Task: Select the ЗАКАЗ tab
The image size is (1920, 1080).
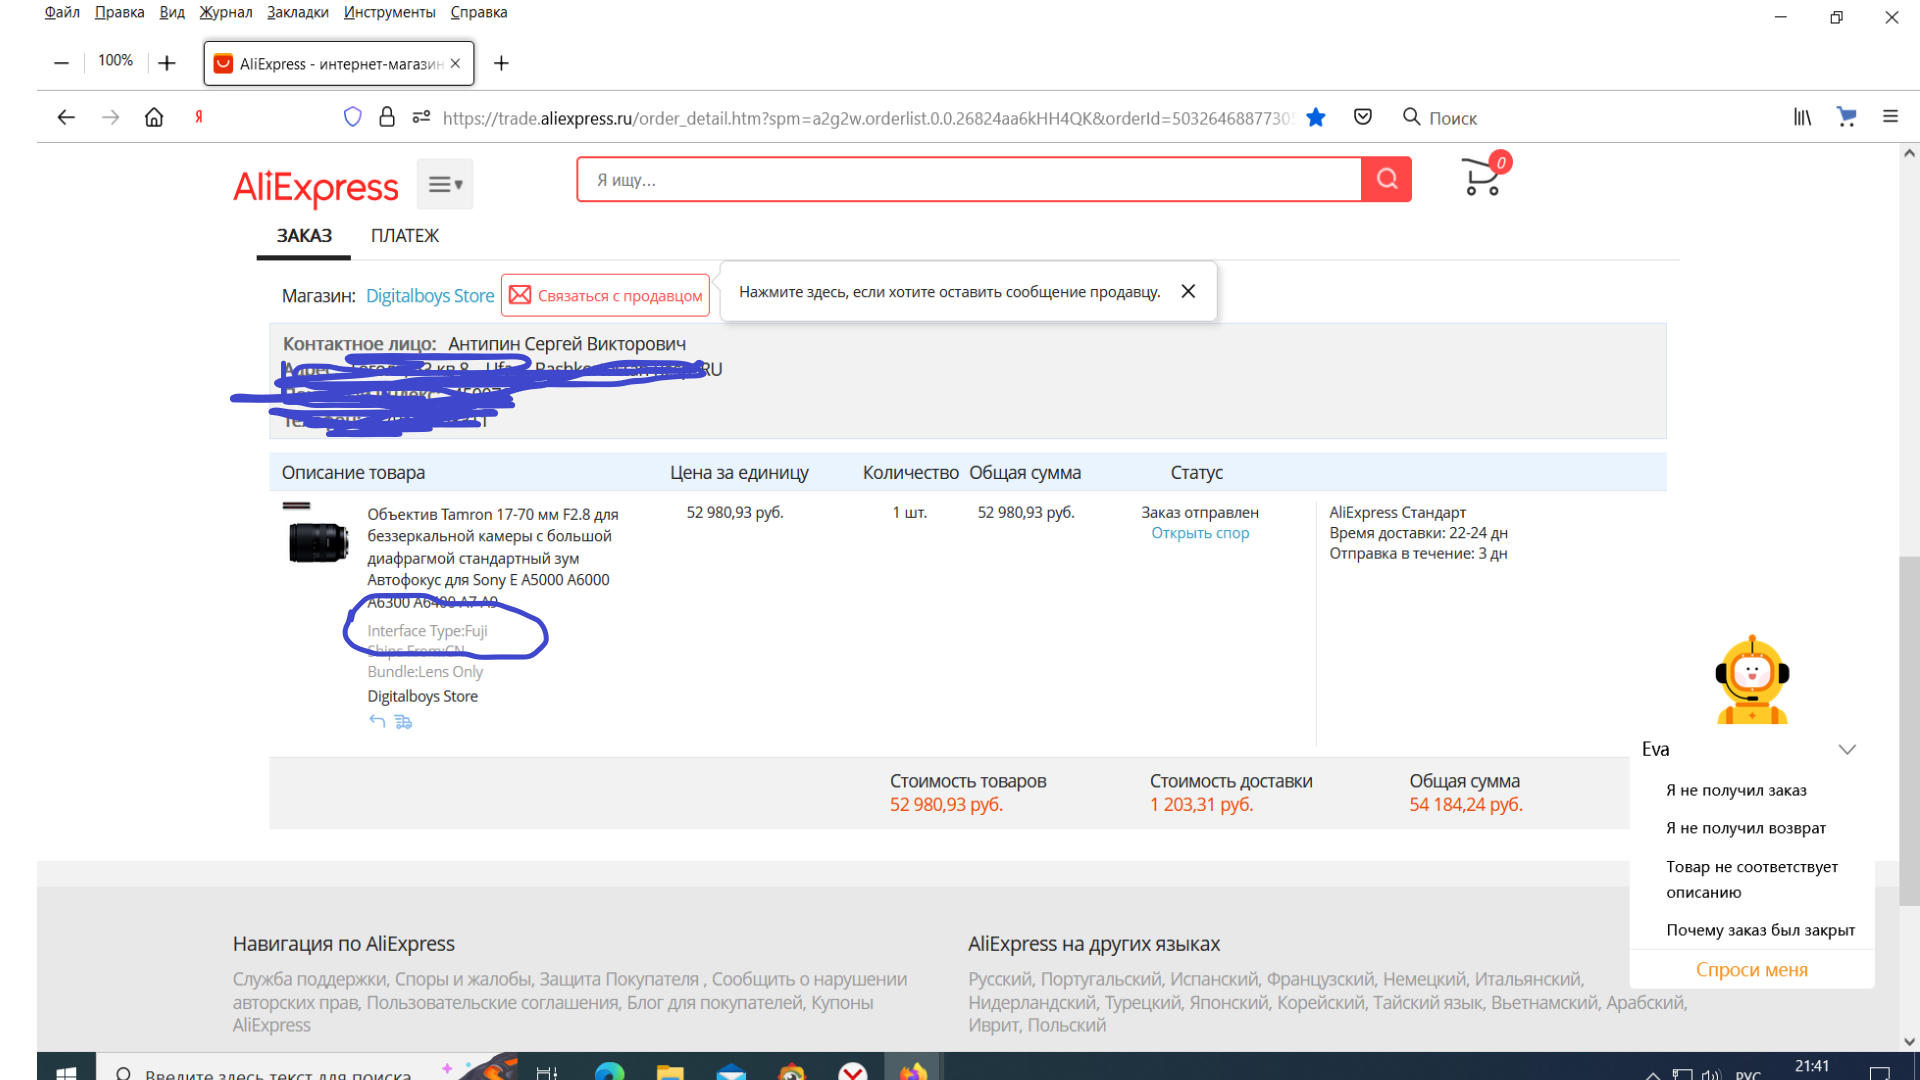Action: point(304,236)
